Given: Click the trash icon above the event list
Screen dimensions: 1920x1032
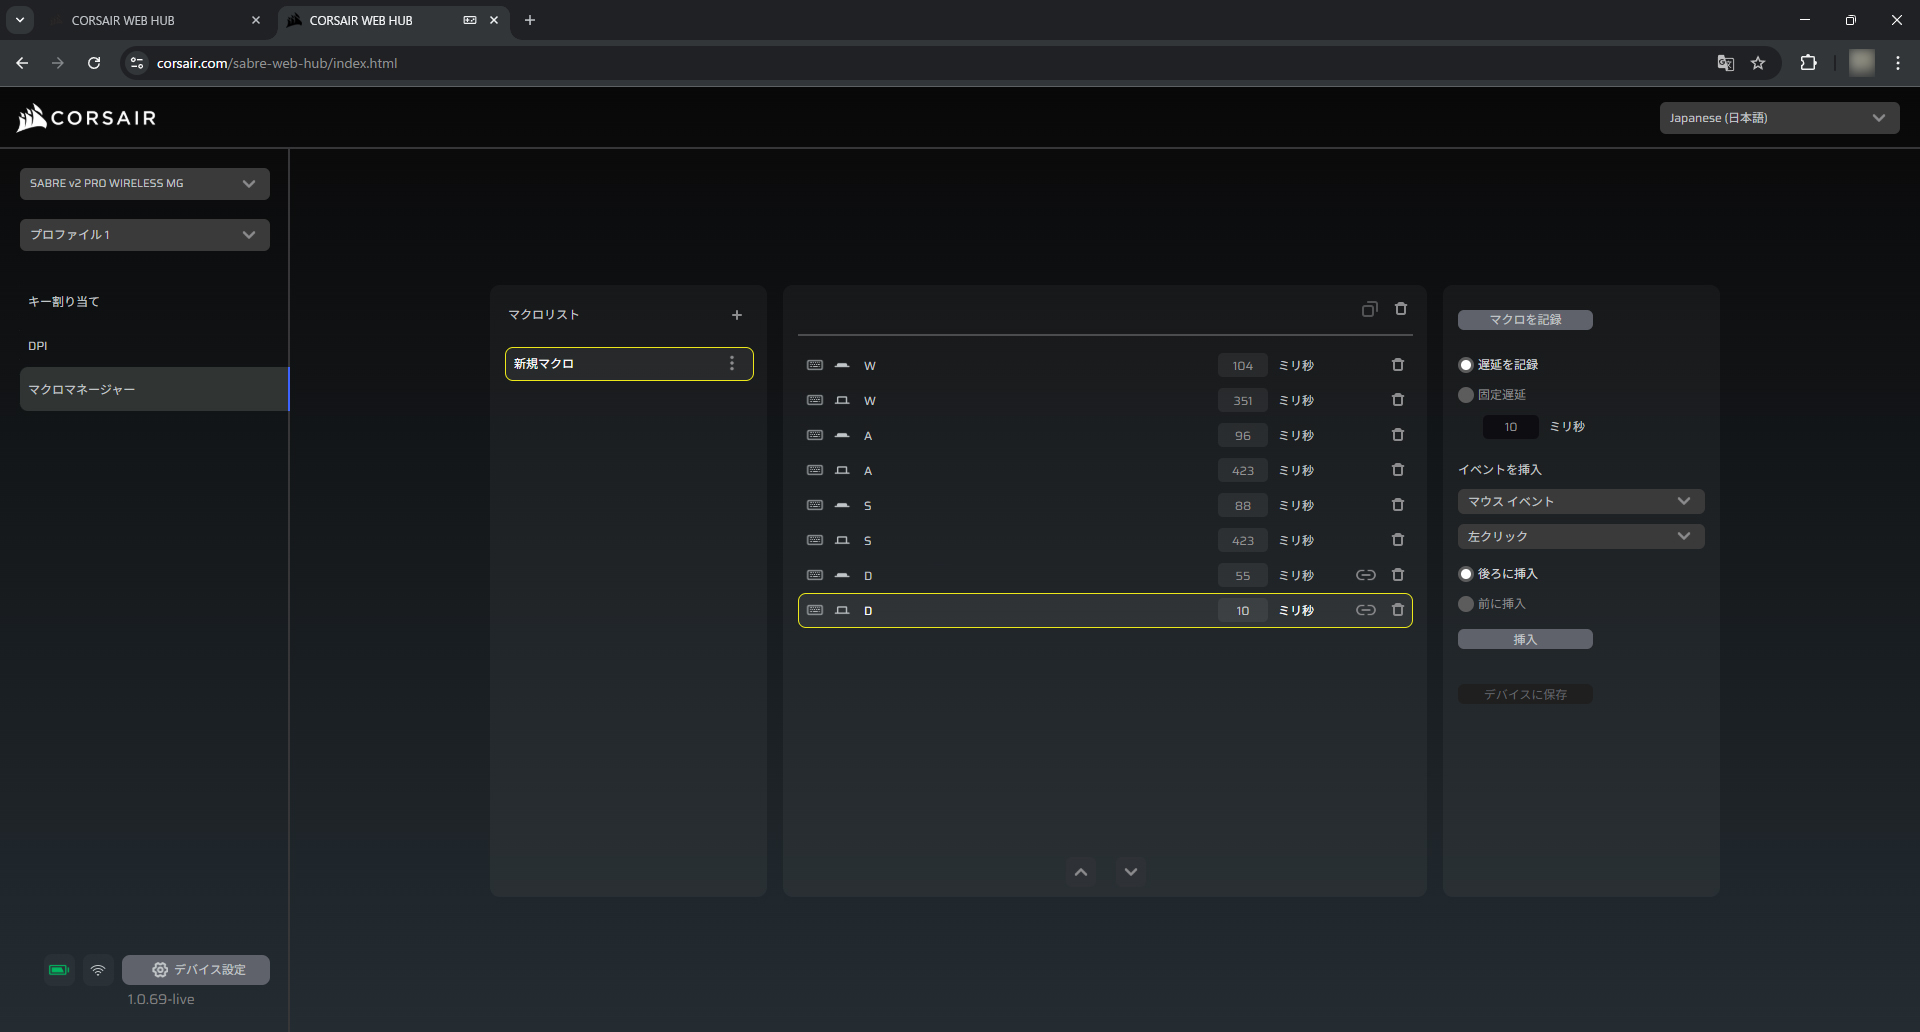Looking at the screenshot, I should tap(1401, 309).
